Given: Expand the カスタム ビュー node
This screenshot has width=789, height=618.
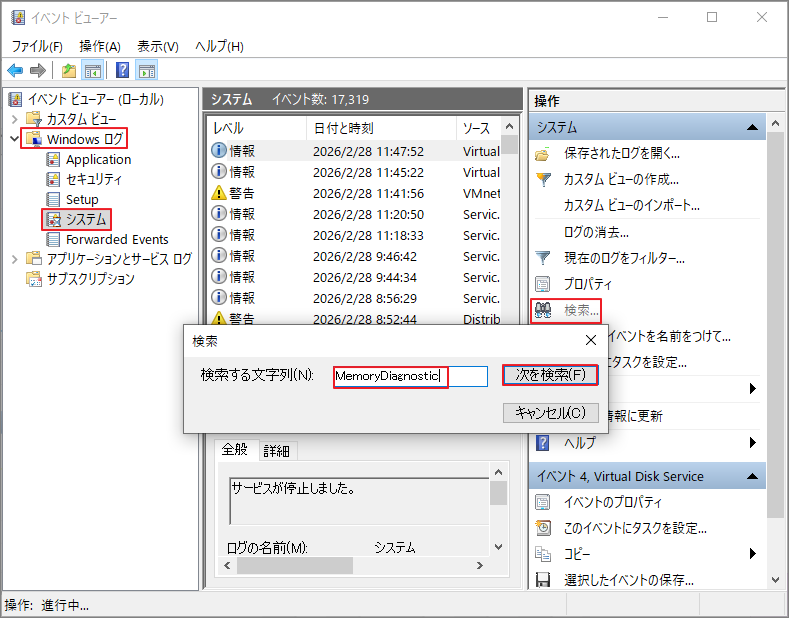Looking at the screenshot, I should pos(15,119).
